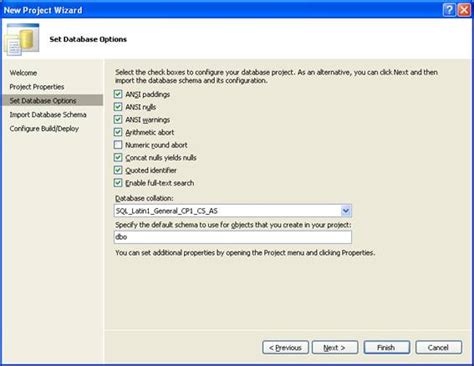Viewport: 474px width, 366px height.
Task: Click the Previous button
Action: coord(285,348)
